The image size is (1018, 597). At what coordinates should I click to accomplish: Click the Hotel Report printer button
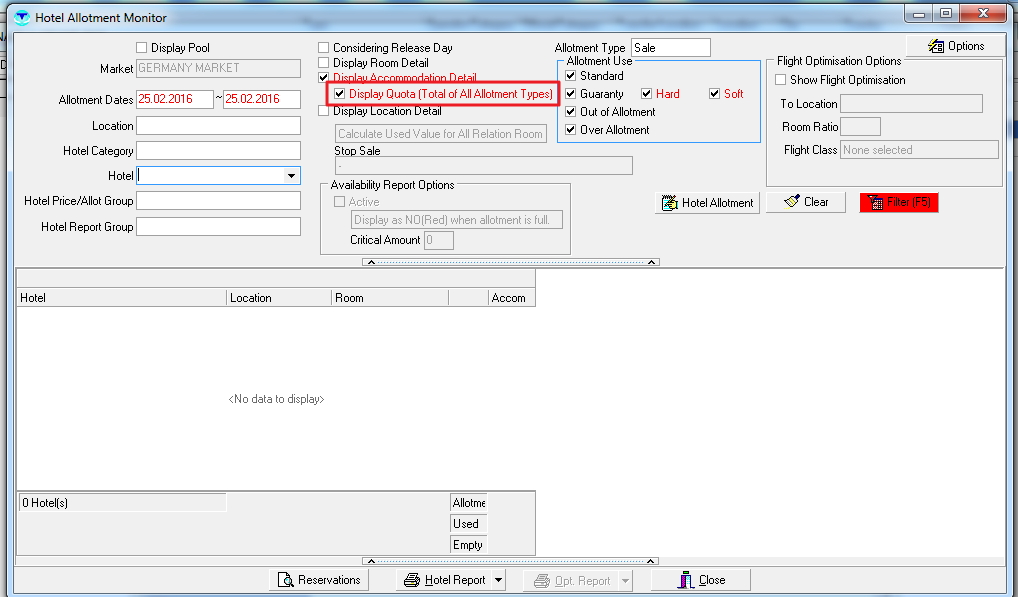click(443, 580)
